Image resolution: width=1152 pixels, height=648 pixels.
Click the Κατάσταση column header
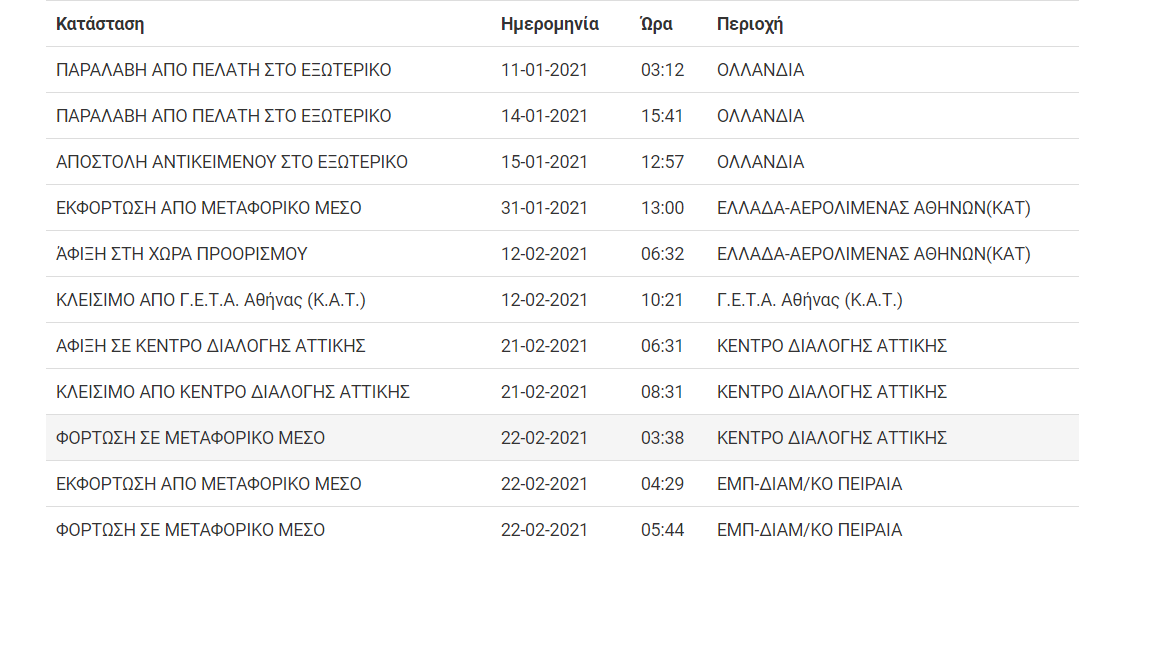click(x=100, y=24)
